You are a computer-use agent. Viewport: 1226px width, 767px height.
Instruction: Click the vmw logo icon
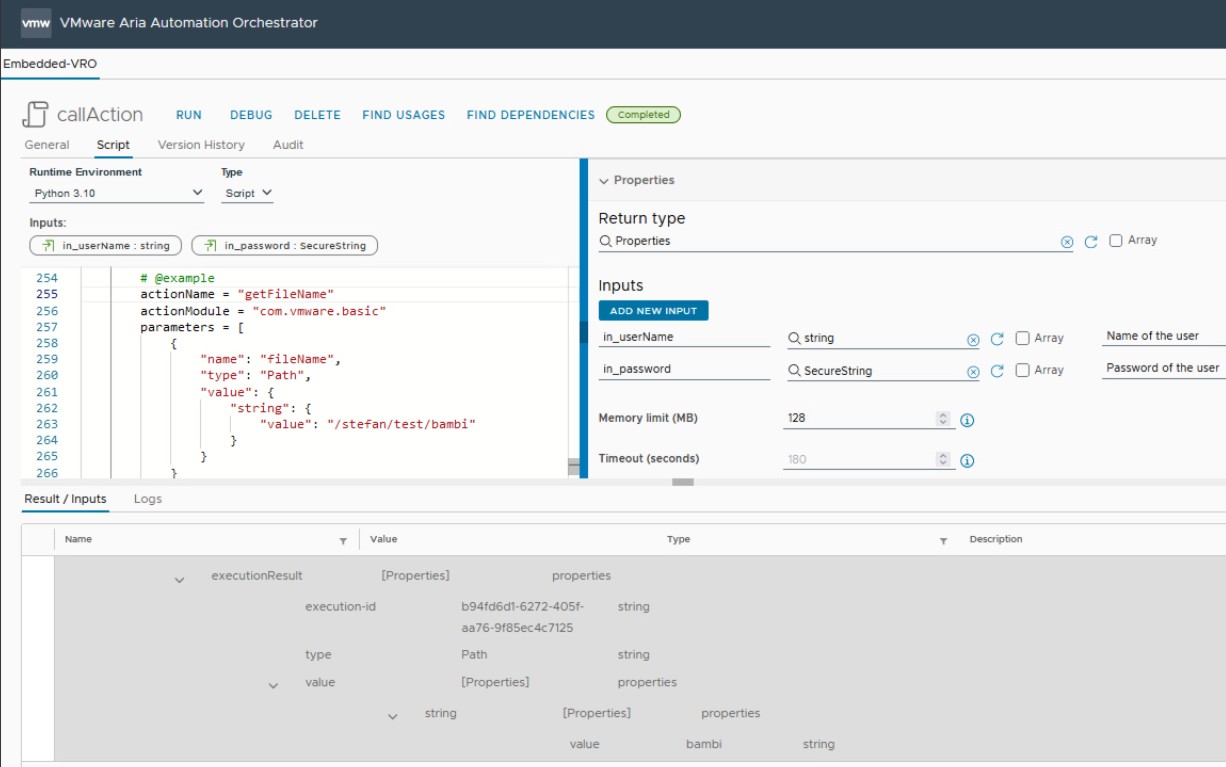[x=36, y=22]
